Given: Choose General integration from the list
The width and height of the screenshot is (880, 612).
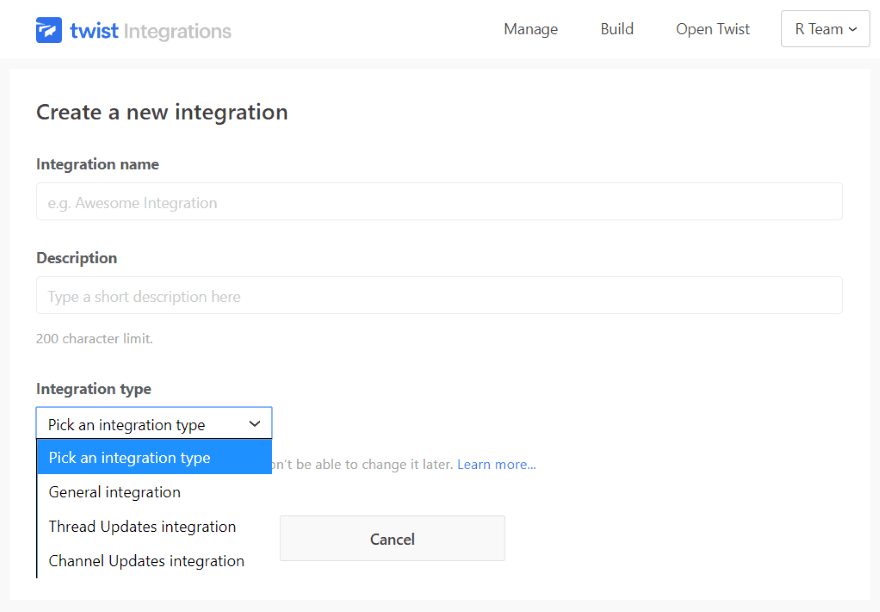Looking at the screenshot, I should 115,492.
